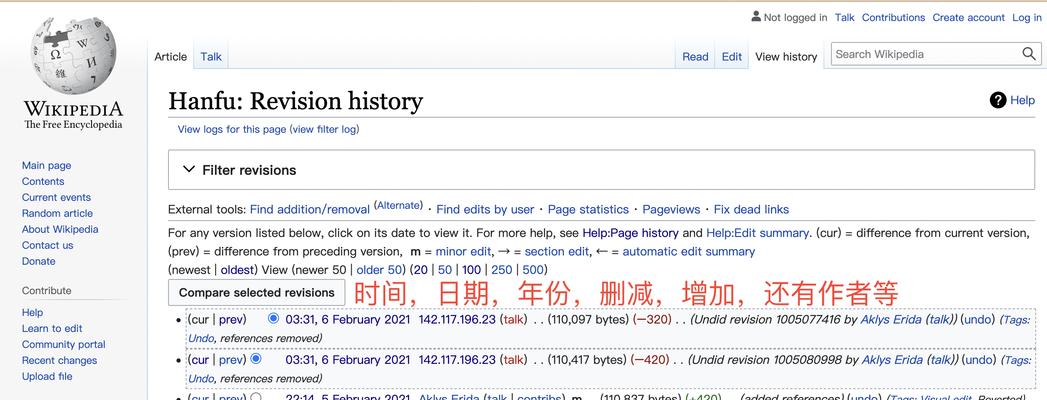Image resolution: width=1047 pixels, height=400 pixels.
Task: Click the Log in link
Action: click(x=1026, y=17)
